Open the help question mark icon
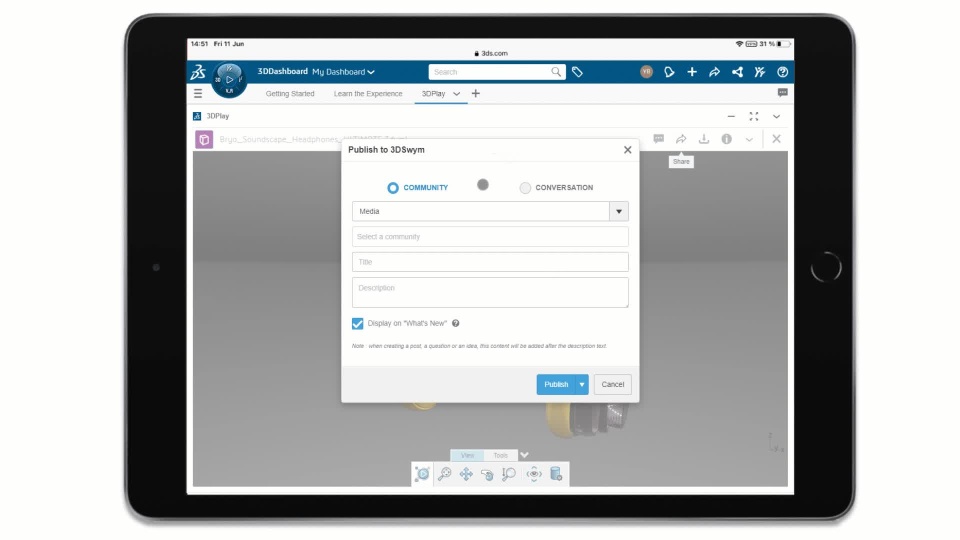 coord(782,72)
